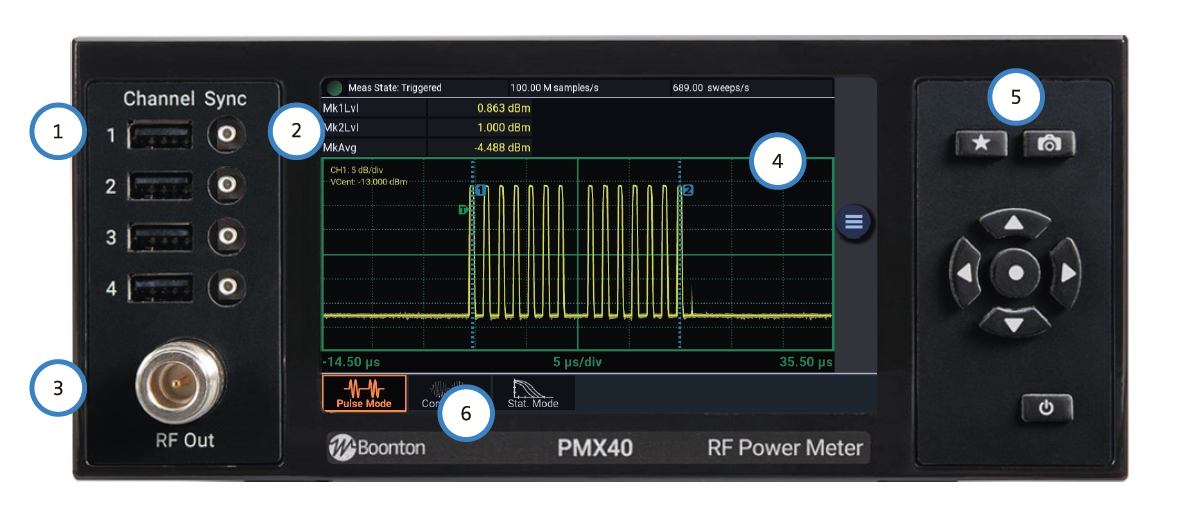Click the Channel 1 USB port
This screenshot has width=1178, height=506.
coord(160,134)
